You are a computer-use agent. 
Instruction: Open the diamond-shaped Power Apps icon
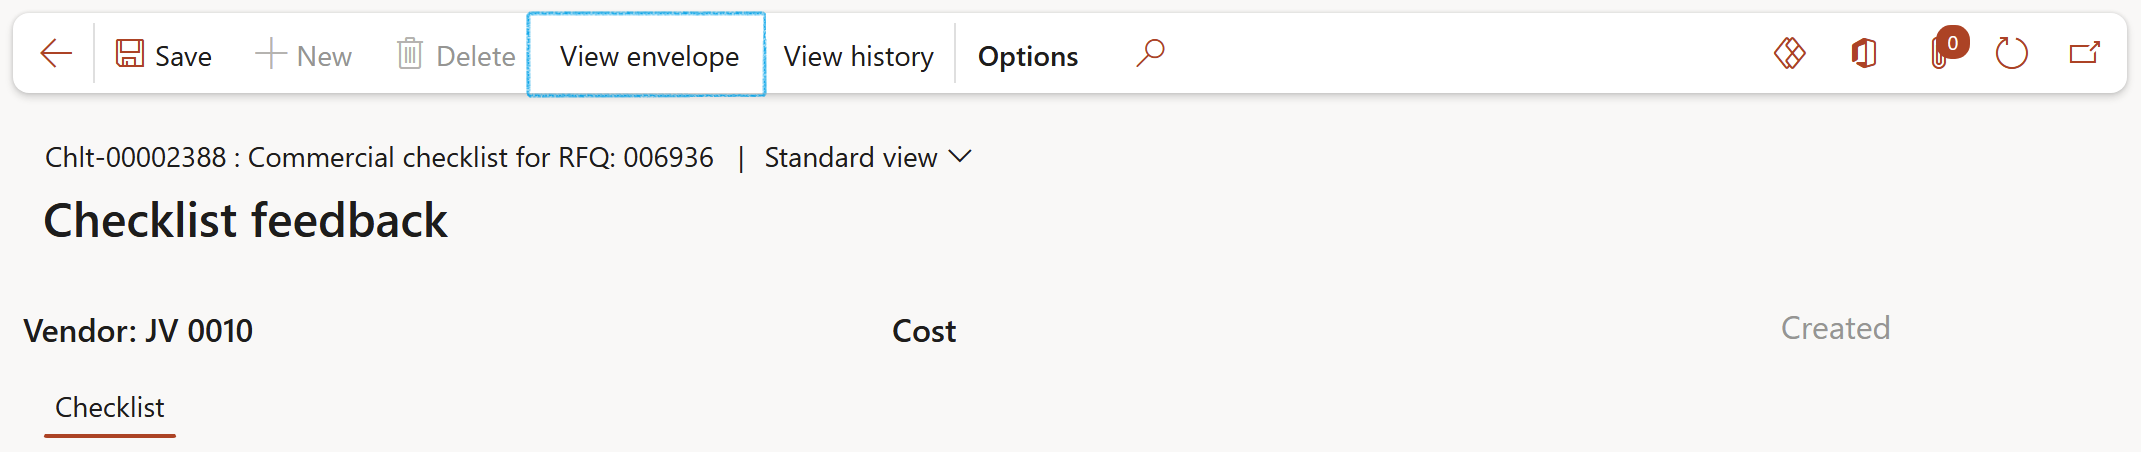(x=1789, y=53)
